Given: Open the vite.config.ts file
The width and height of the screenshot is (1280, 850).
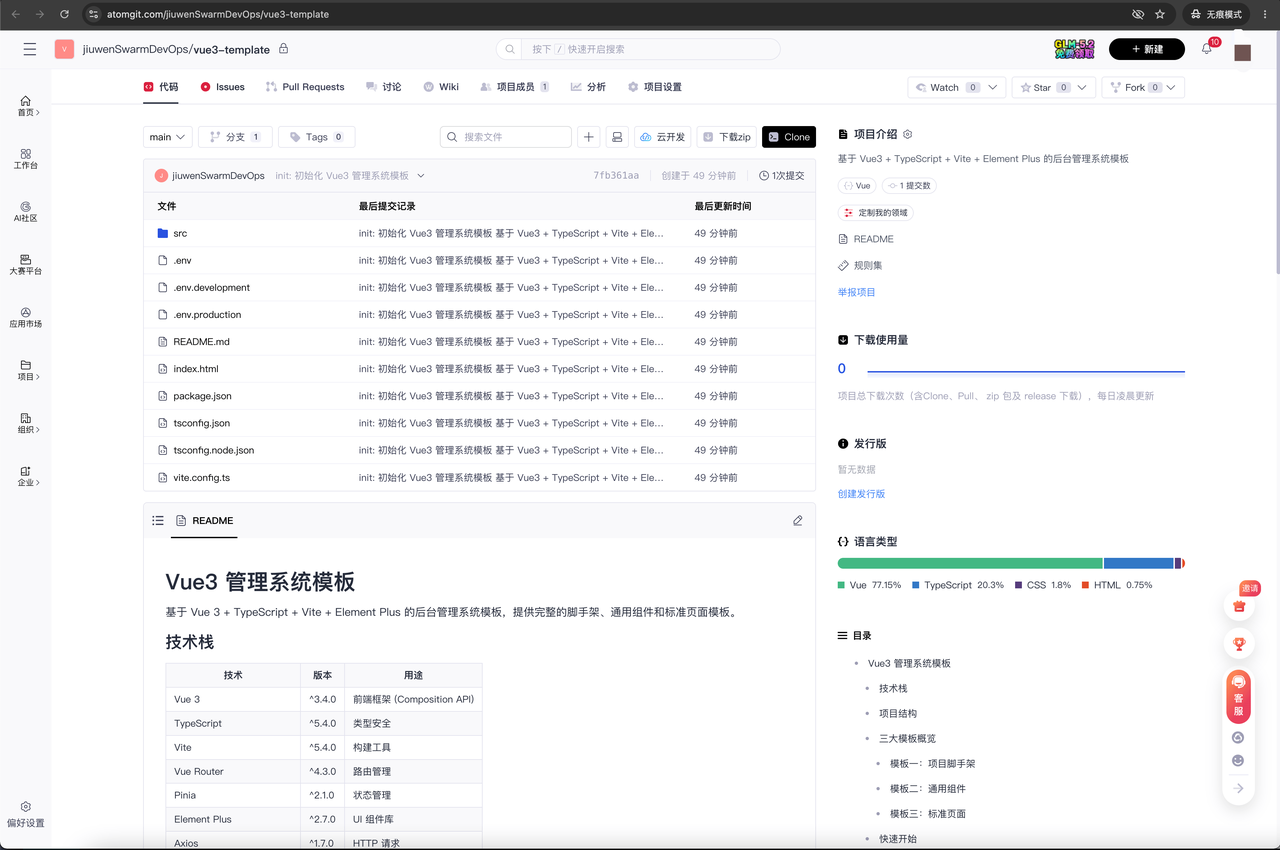Looking at the screenshot, I should pos(201,478).
